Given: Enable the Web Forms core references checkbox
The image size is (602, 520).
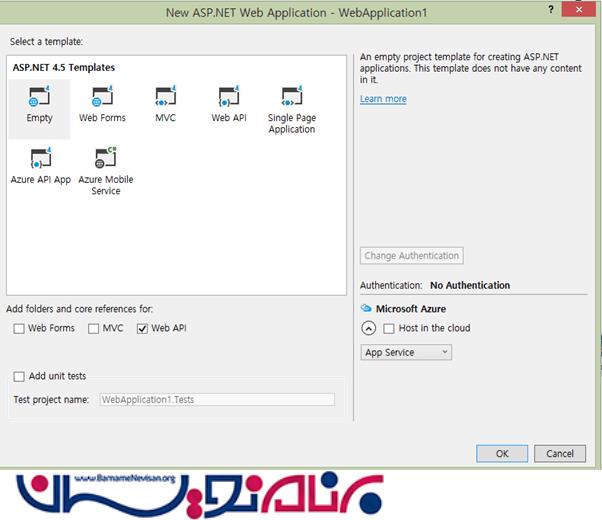Looking at the screenshot, I should 19,328.
